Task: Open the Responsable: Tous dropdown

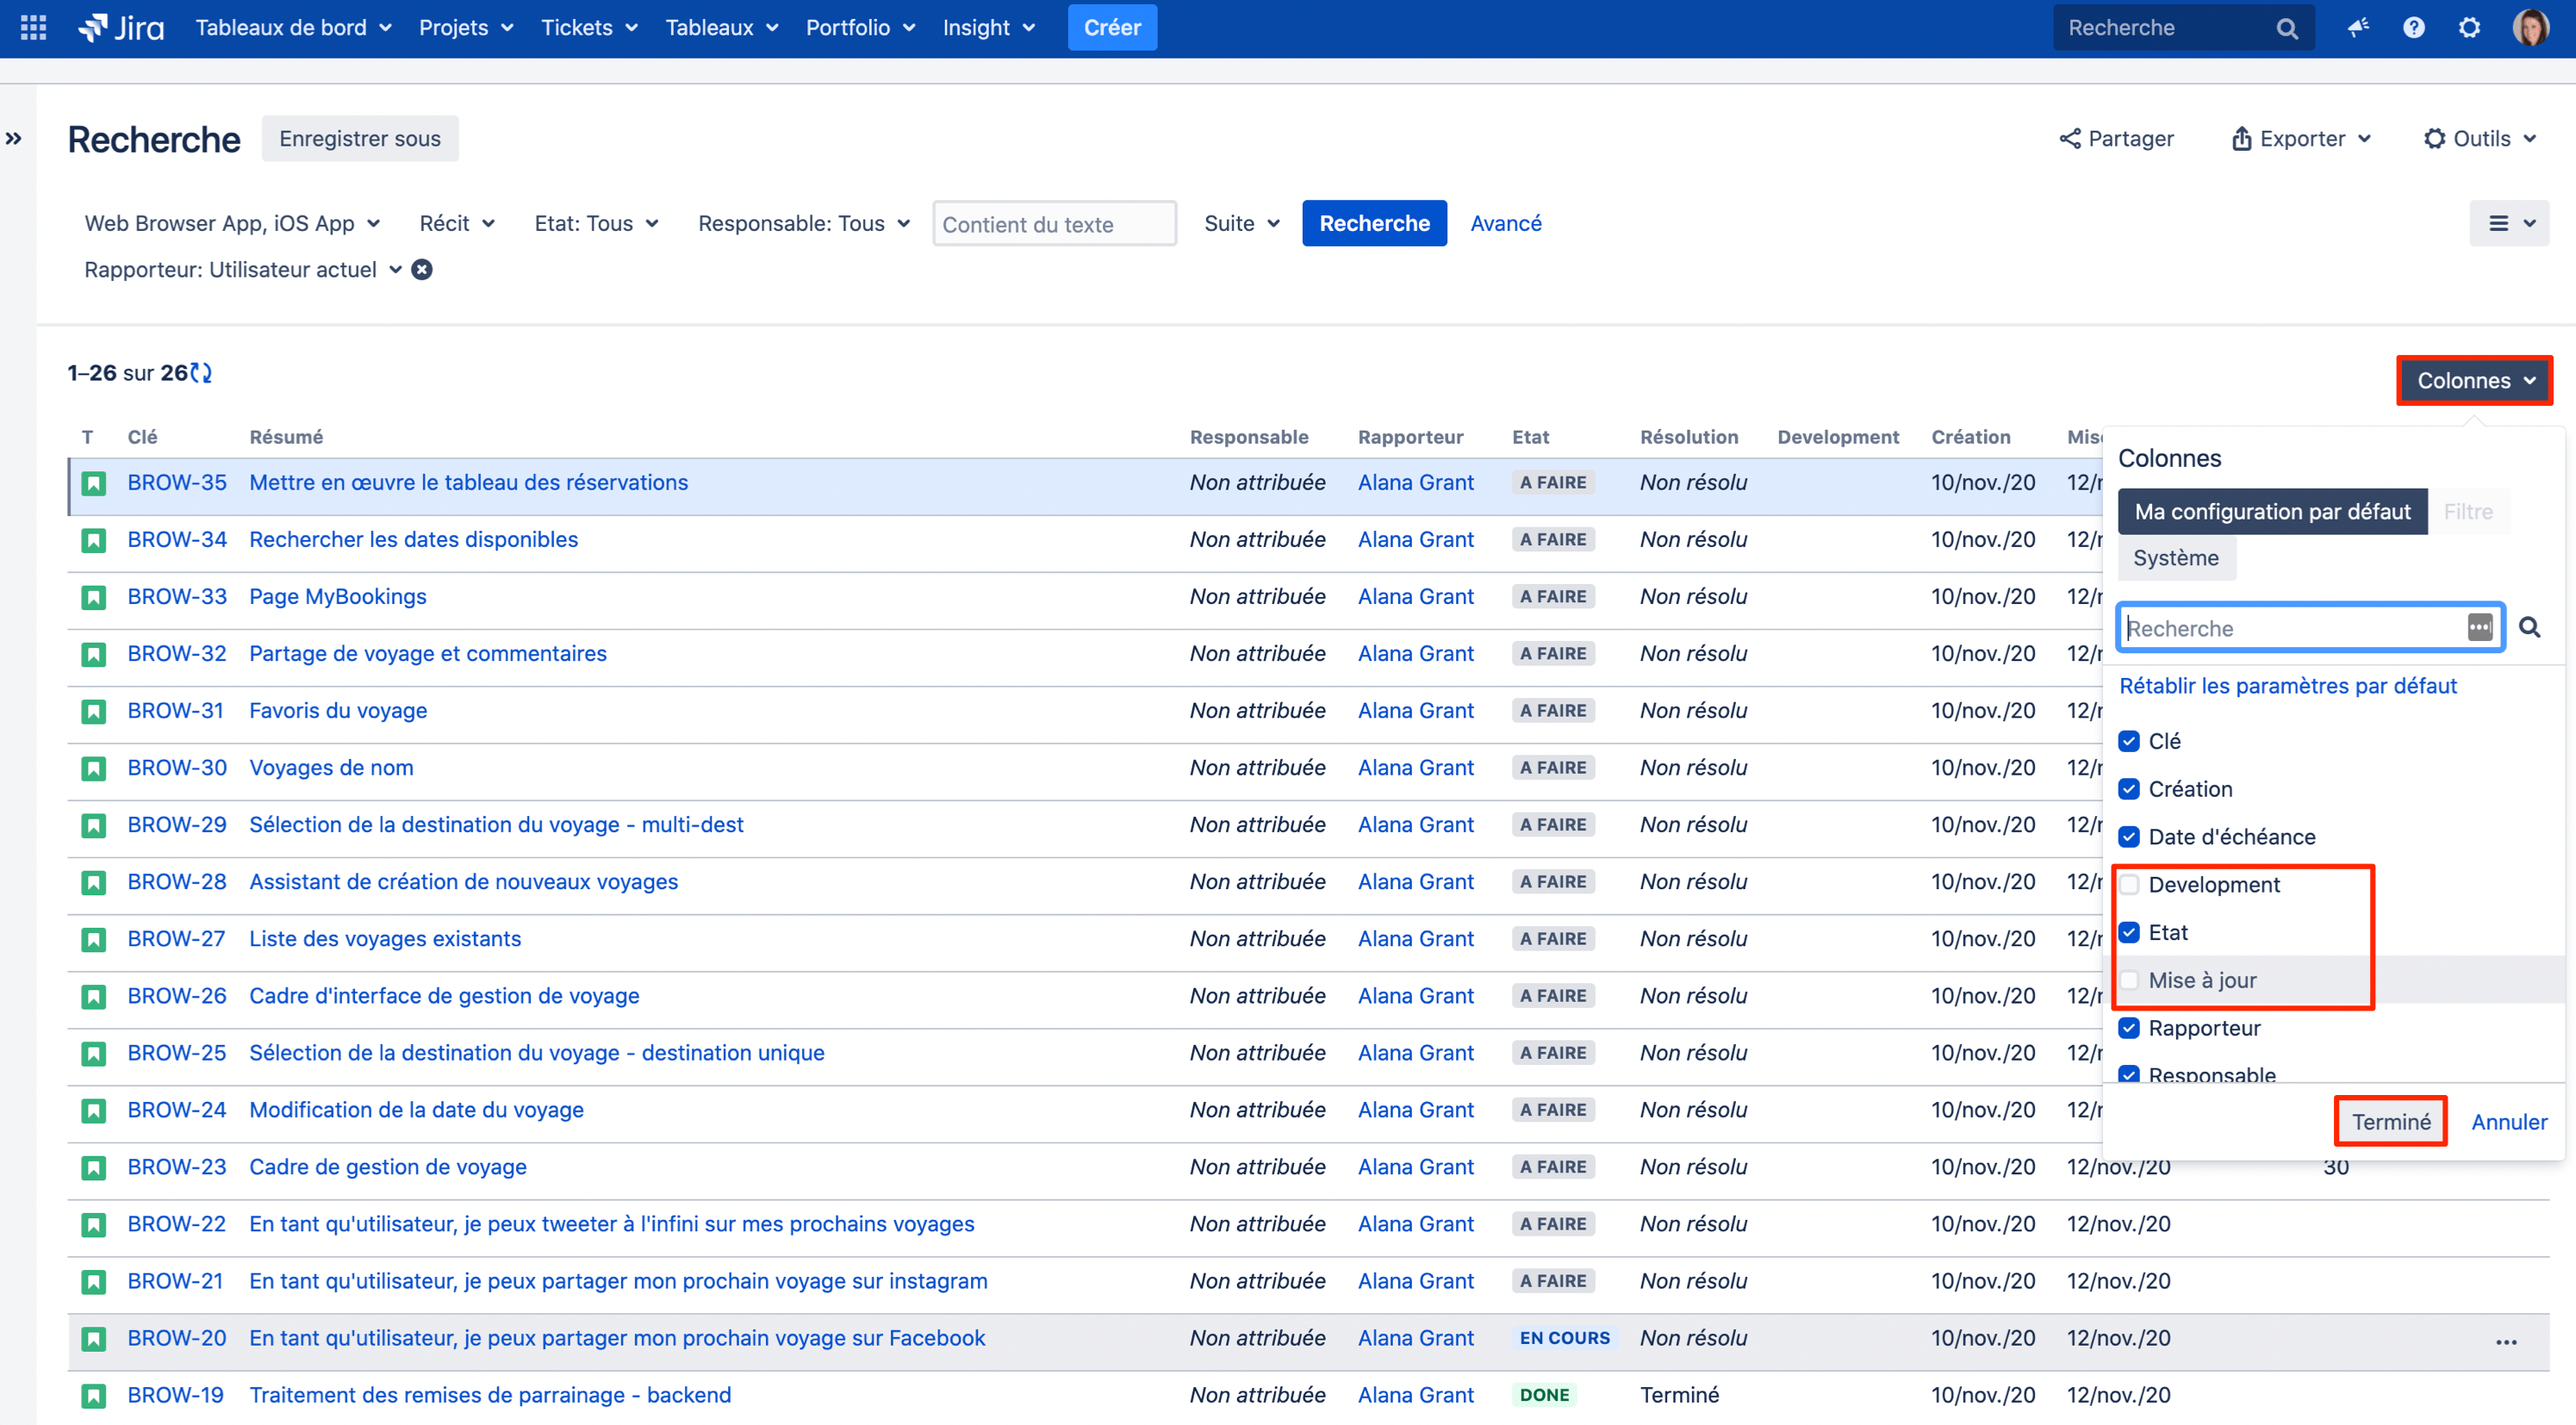Action: (803, 223)
